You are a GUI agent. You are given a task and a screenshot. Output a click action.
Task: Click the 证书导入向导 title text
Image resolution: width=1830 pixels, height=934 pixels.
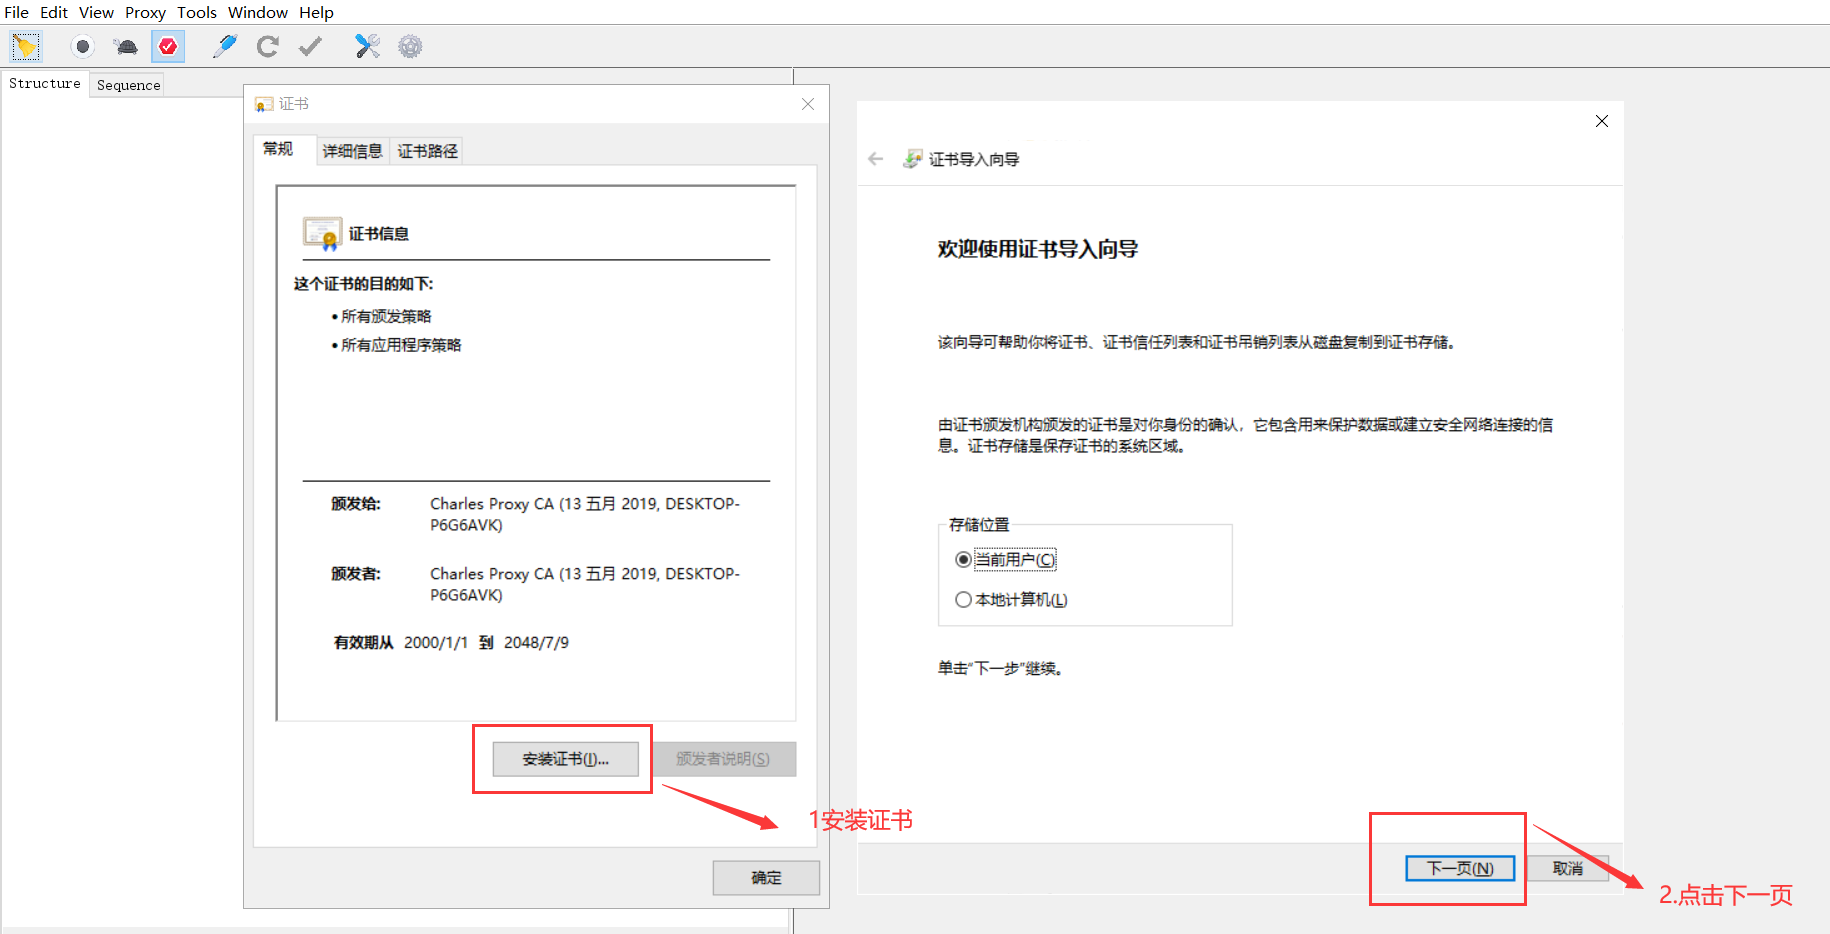coord(974,160)
